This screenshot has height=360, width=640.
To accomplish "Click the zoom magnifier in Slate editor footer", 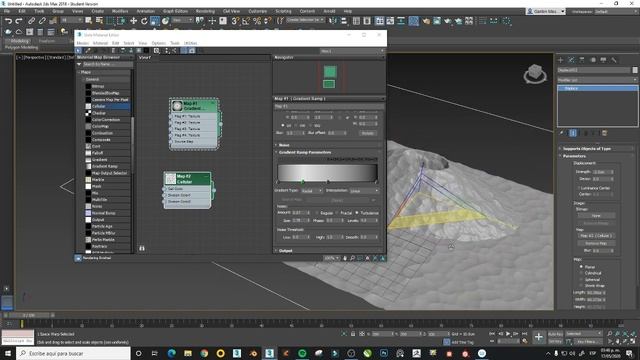I will click(x=352, y=258).
